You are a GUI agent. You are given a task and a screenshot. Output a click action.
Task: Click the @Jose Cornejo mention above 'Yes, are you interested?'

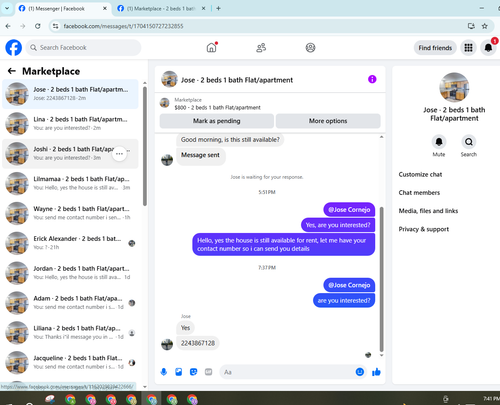tap(349, 210)
